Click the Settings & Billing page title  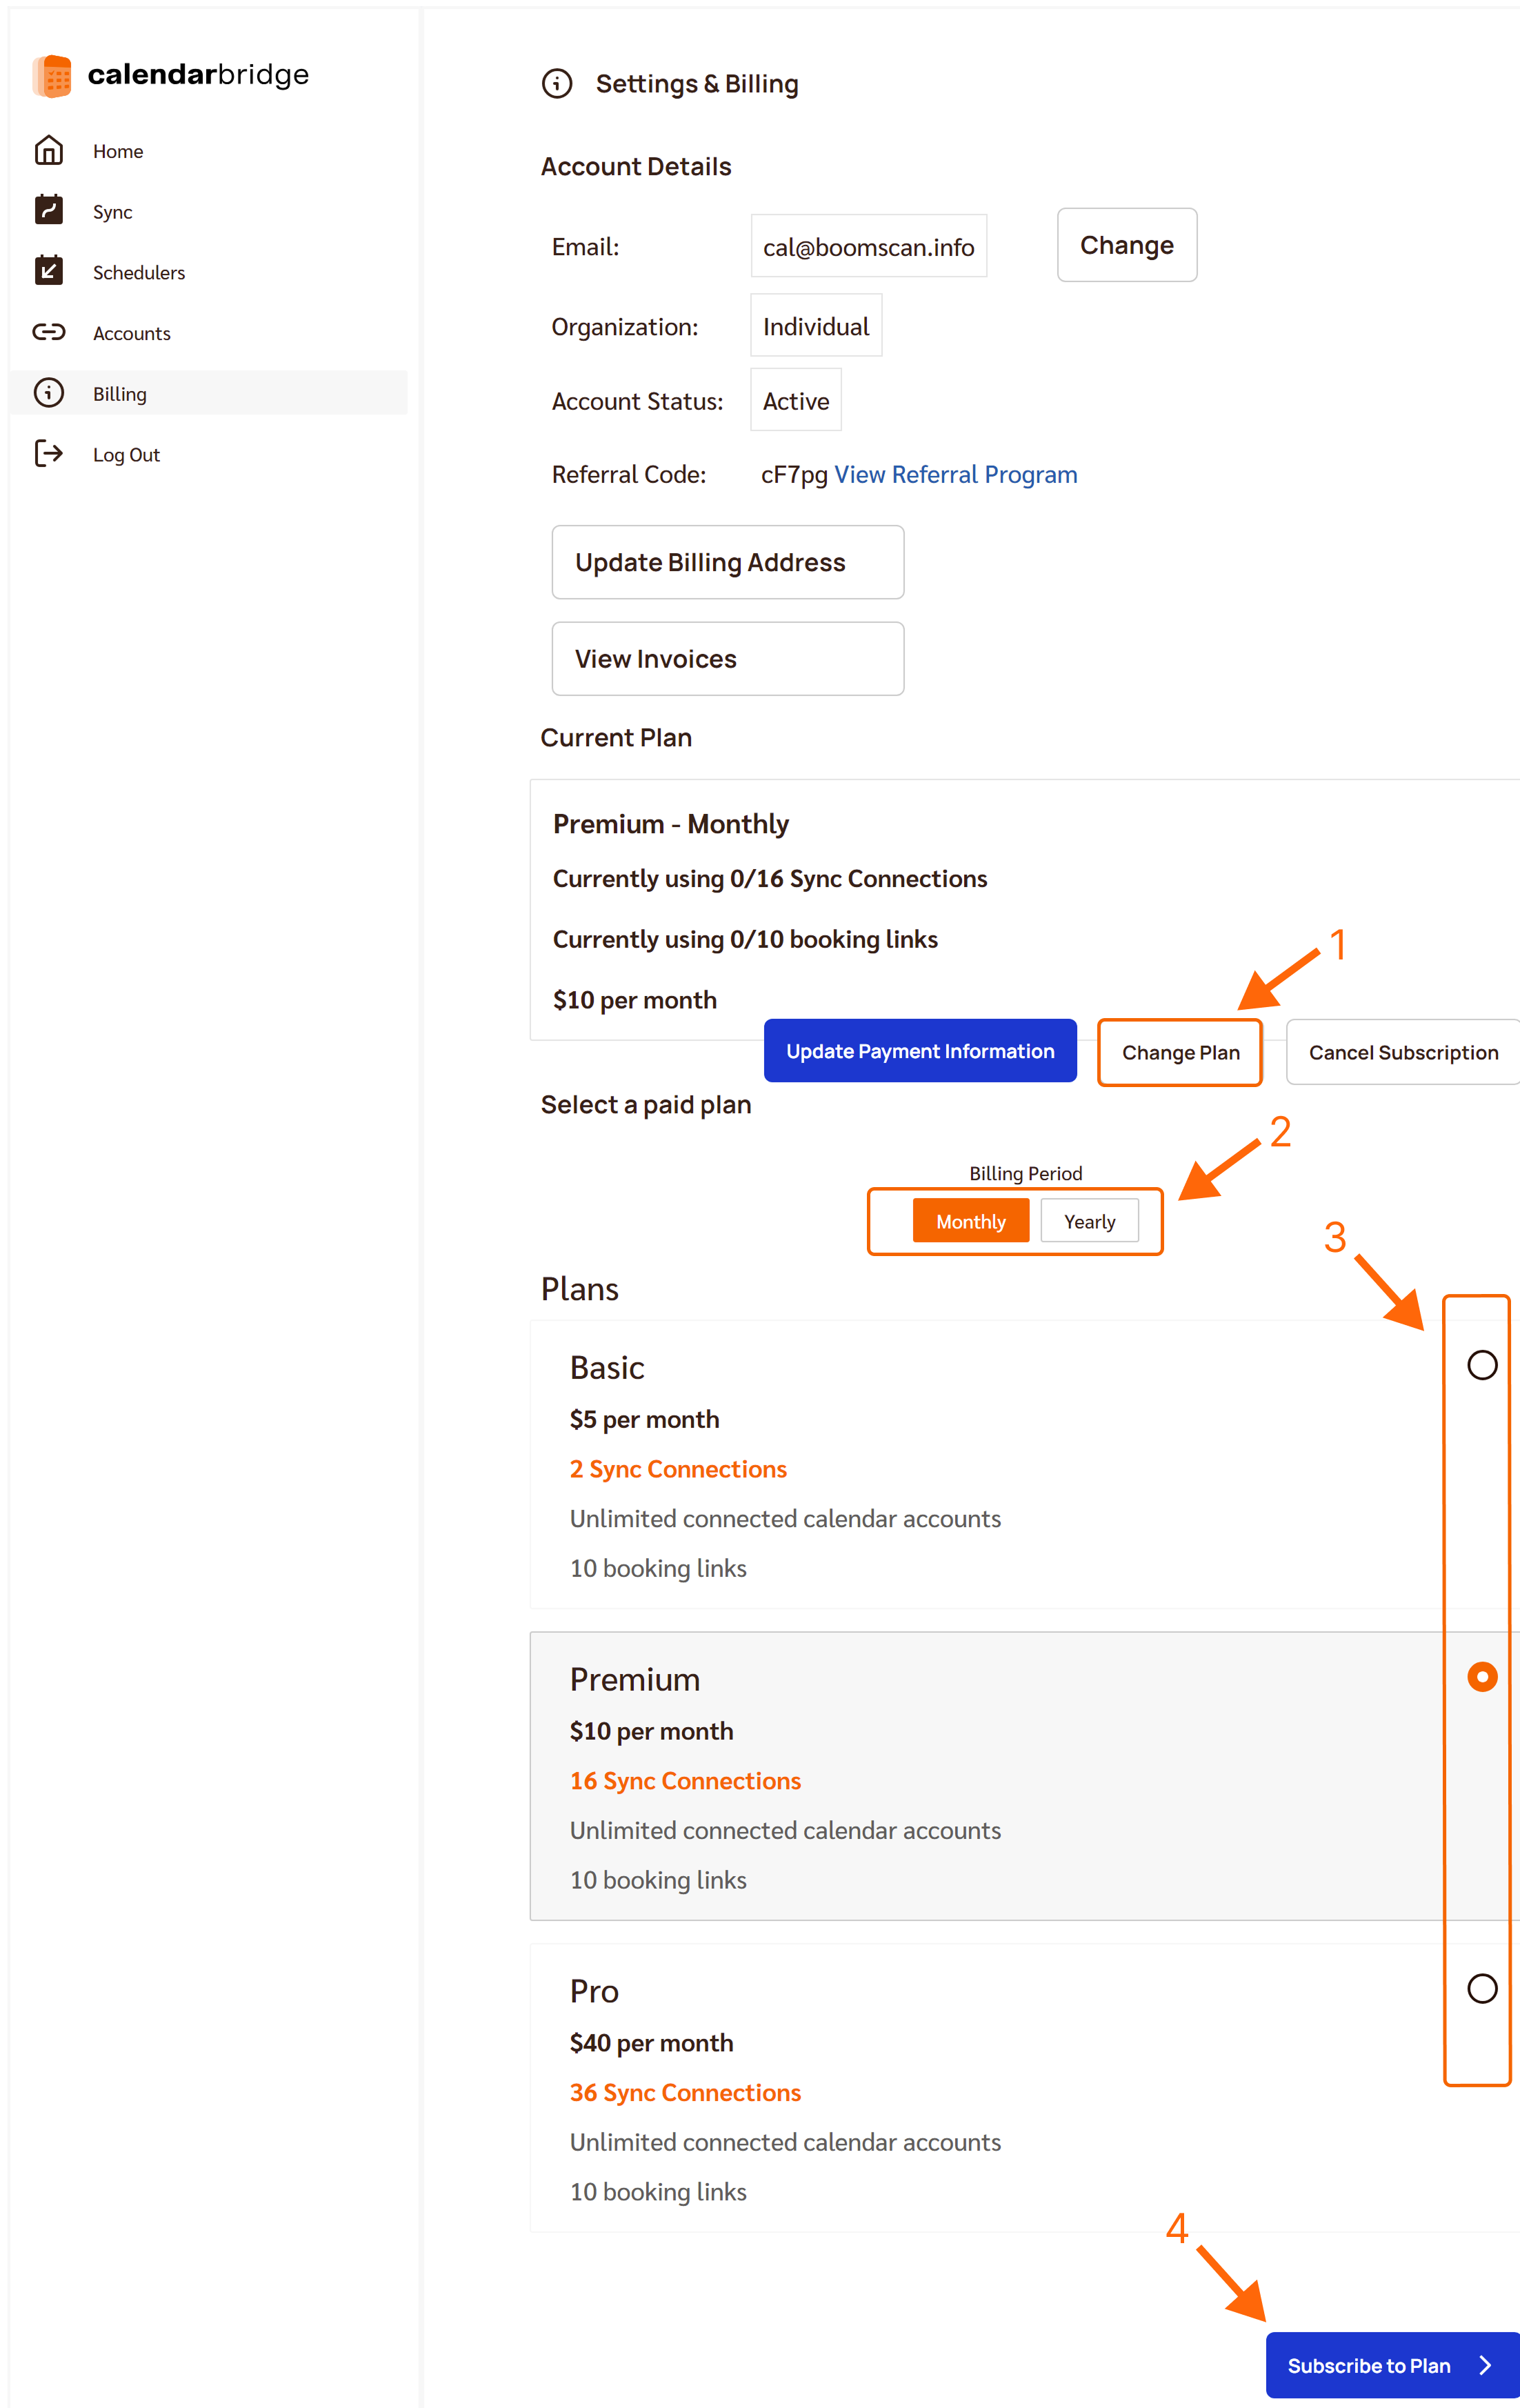697,84
